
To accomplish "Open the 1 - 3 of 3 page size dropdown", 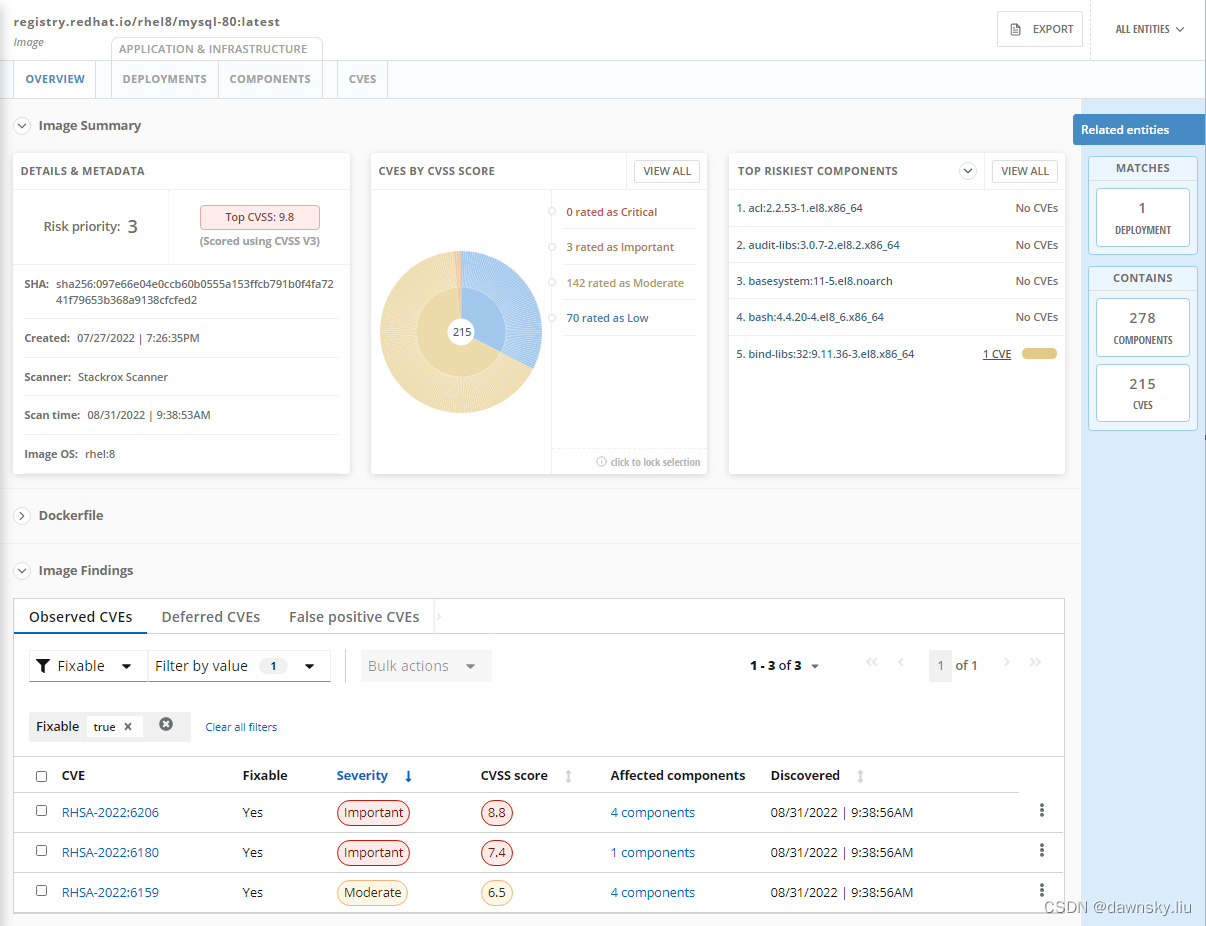I will (785, 666).
